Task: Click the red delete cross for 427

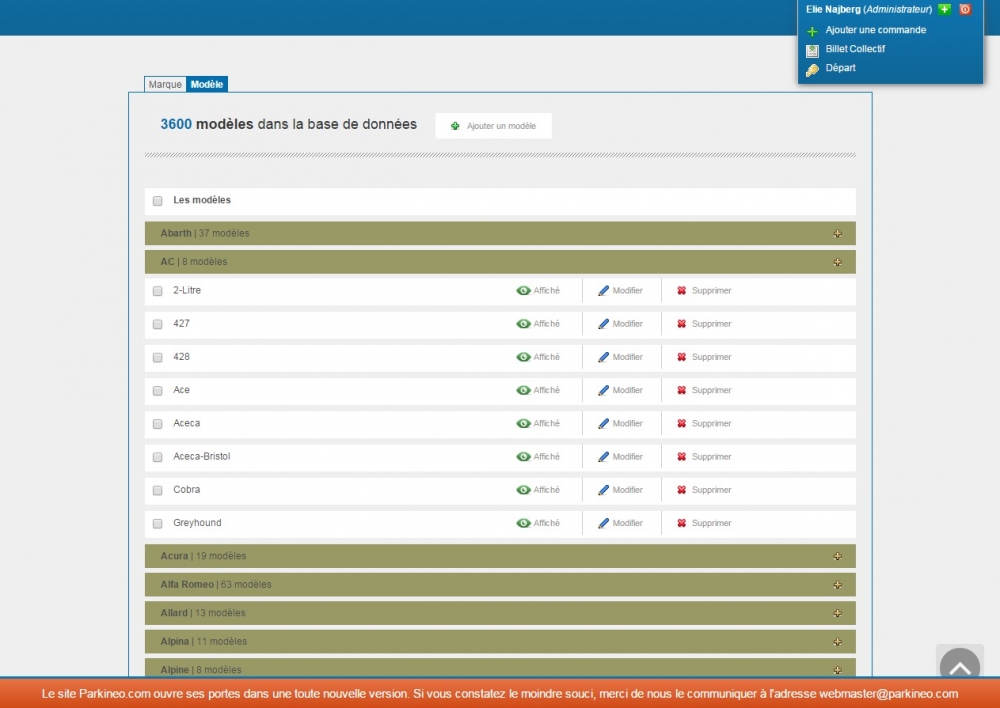Action: coord(682,324)
